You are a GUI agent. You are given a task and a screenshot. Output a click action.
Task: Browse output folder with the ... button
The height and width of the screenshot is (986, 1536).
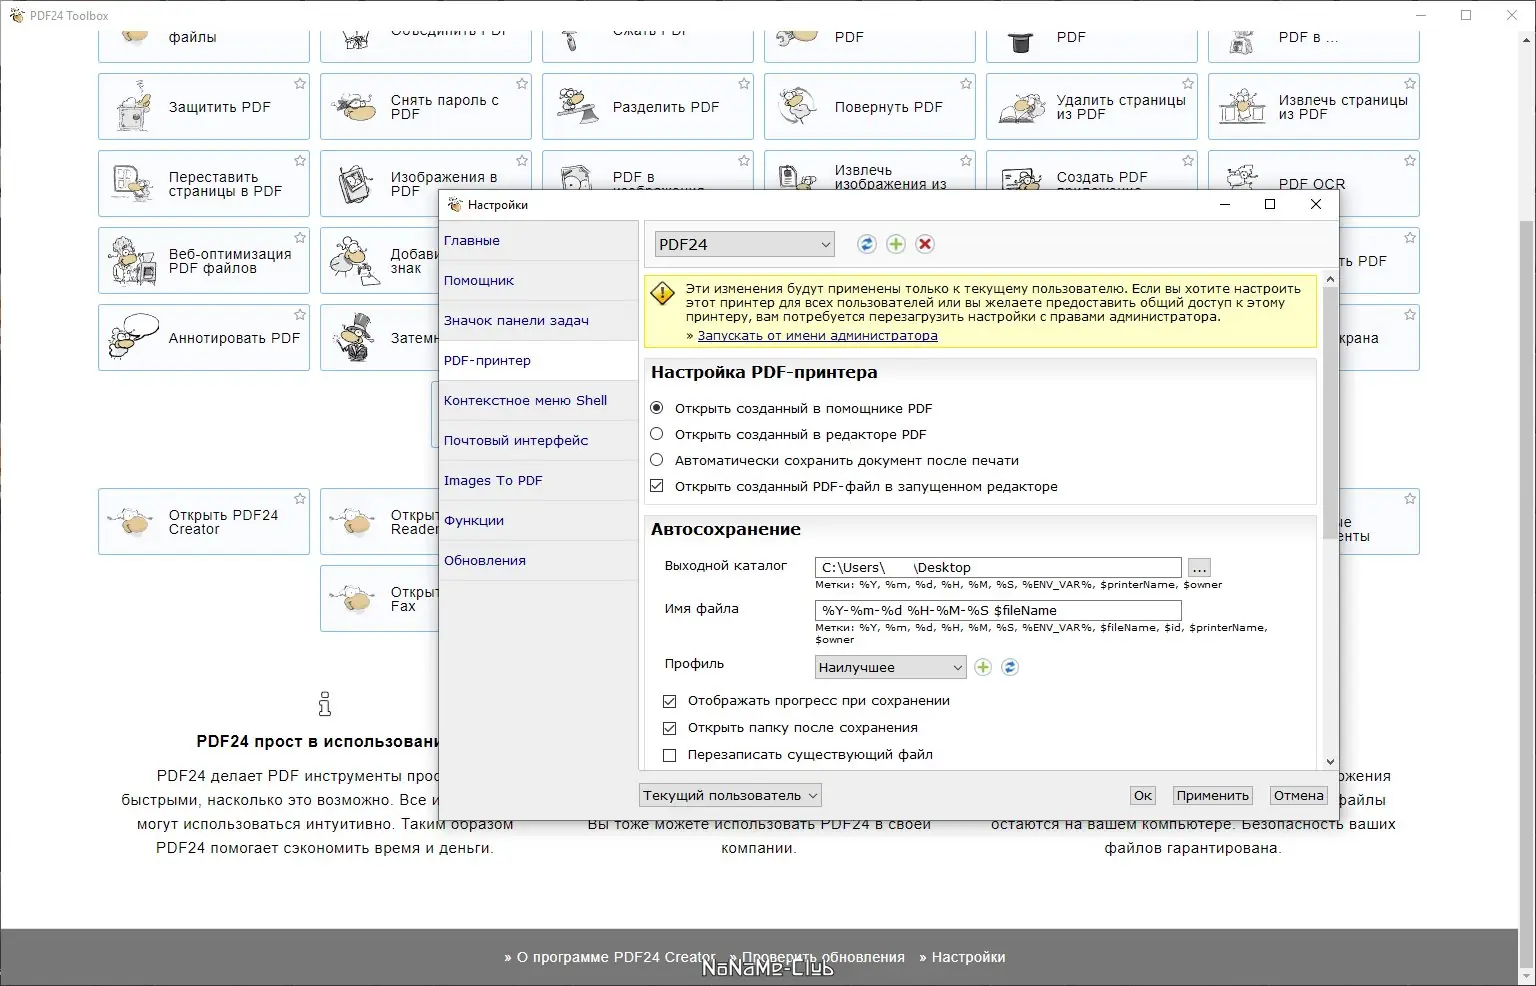[1200, 567]
